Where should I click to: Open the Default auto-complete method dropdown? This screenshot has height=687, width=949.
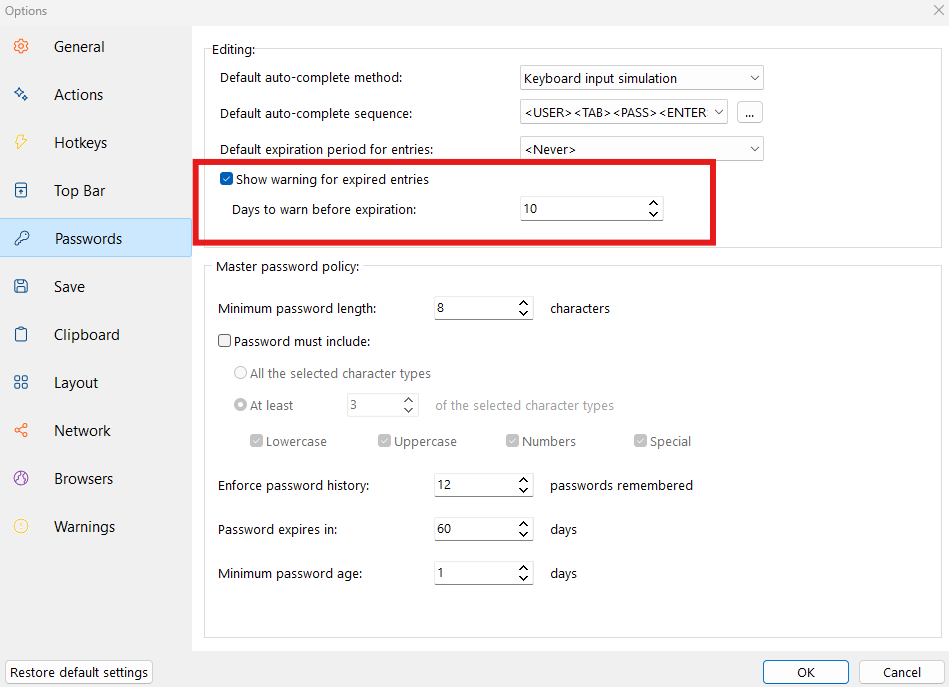(642, 78)
